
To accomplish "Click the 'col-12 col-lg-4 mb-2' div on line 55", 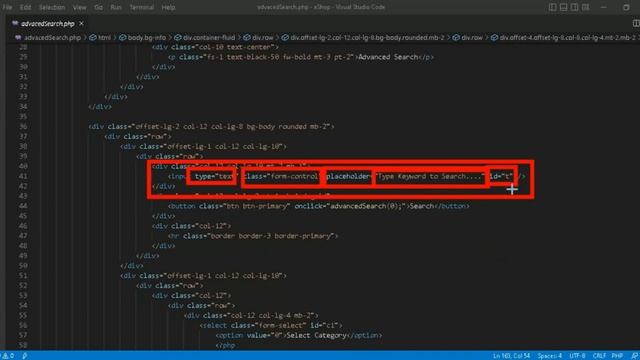I will coord(251,316).
